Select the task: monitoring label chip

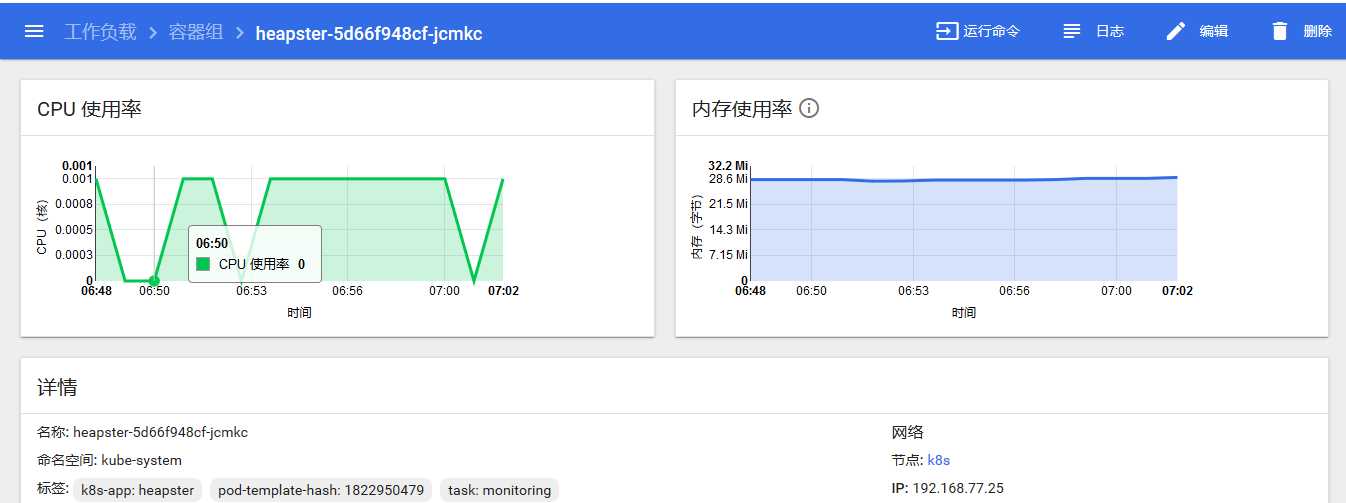coord(499,490)
